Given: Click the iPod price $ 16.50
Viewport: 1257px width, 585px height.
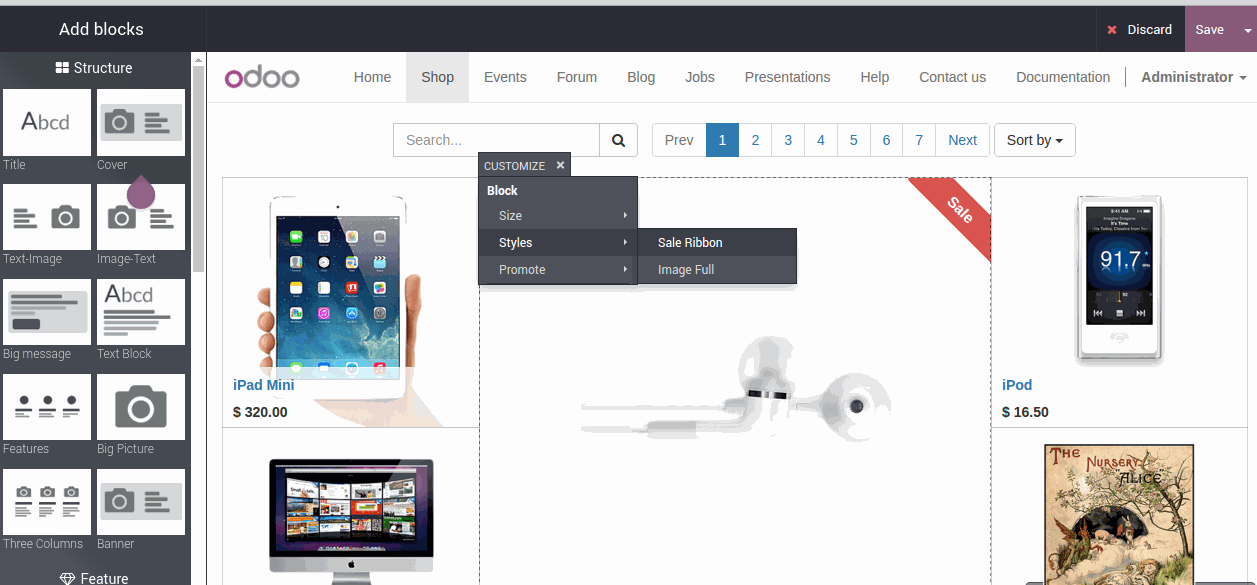Looking at the screenshot, I should pos(1025,412).
